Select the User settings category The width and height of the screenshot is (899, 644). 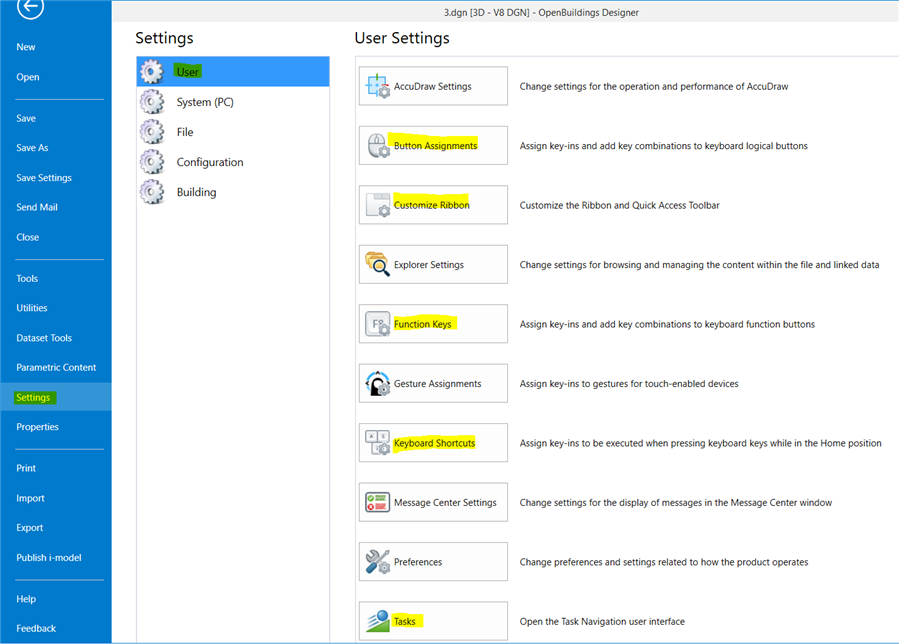pos(233,72)
